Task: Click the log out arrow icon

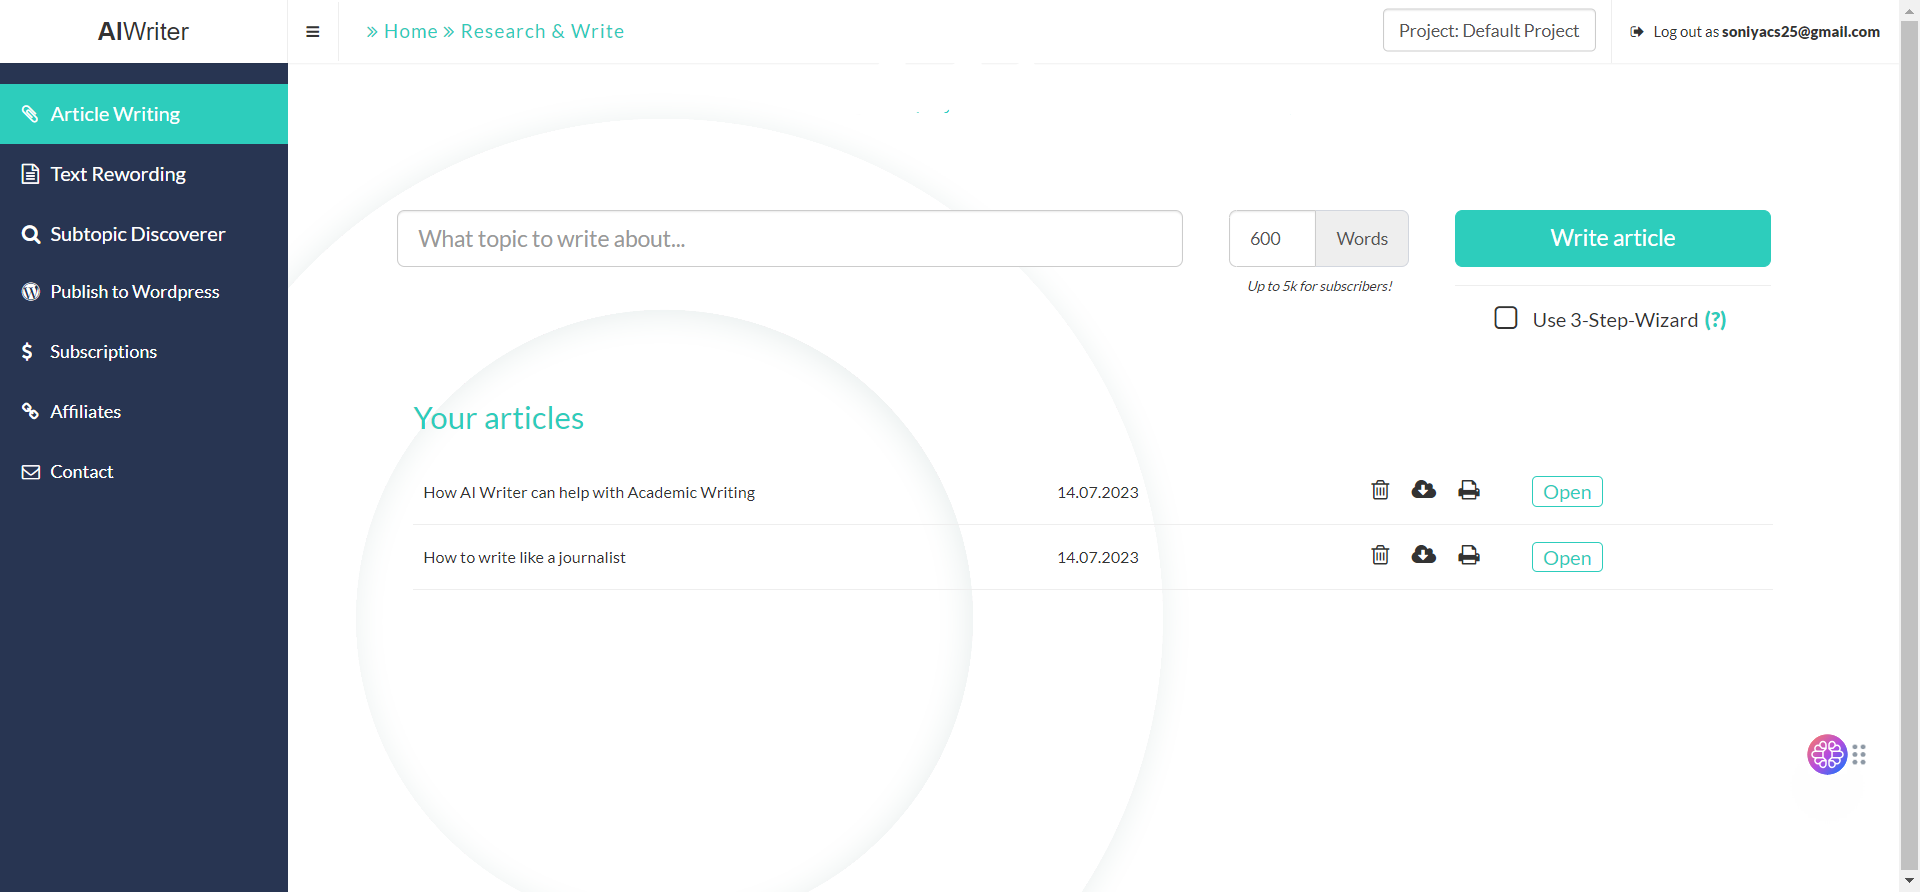Action: (1637, 32)
